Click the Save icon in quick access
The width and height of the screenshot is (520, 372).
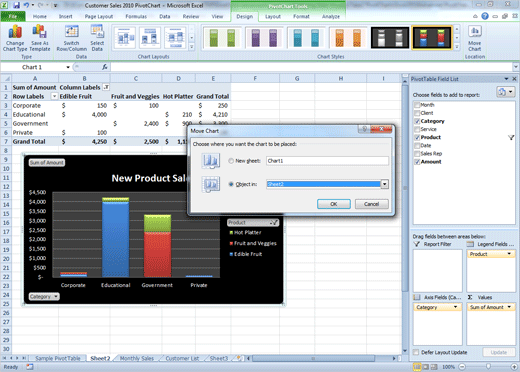click(x=17, y=5)
